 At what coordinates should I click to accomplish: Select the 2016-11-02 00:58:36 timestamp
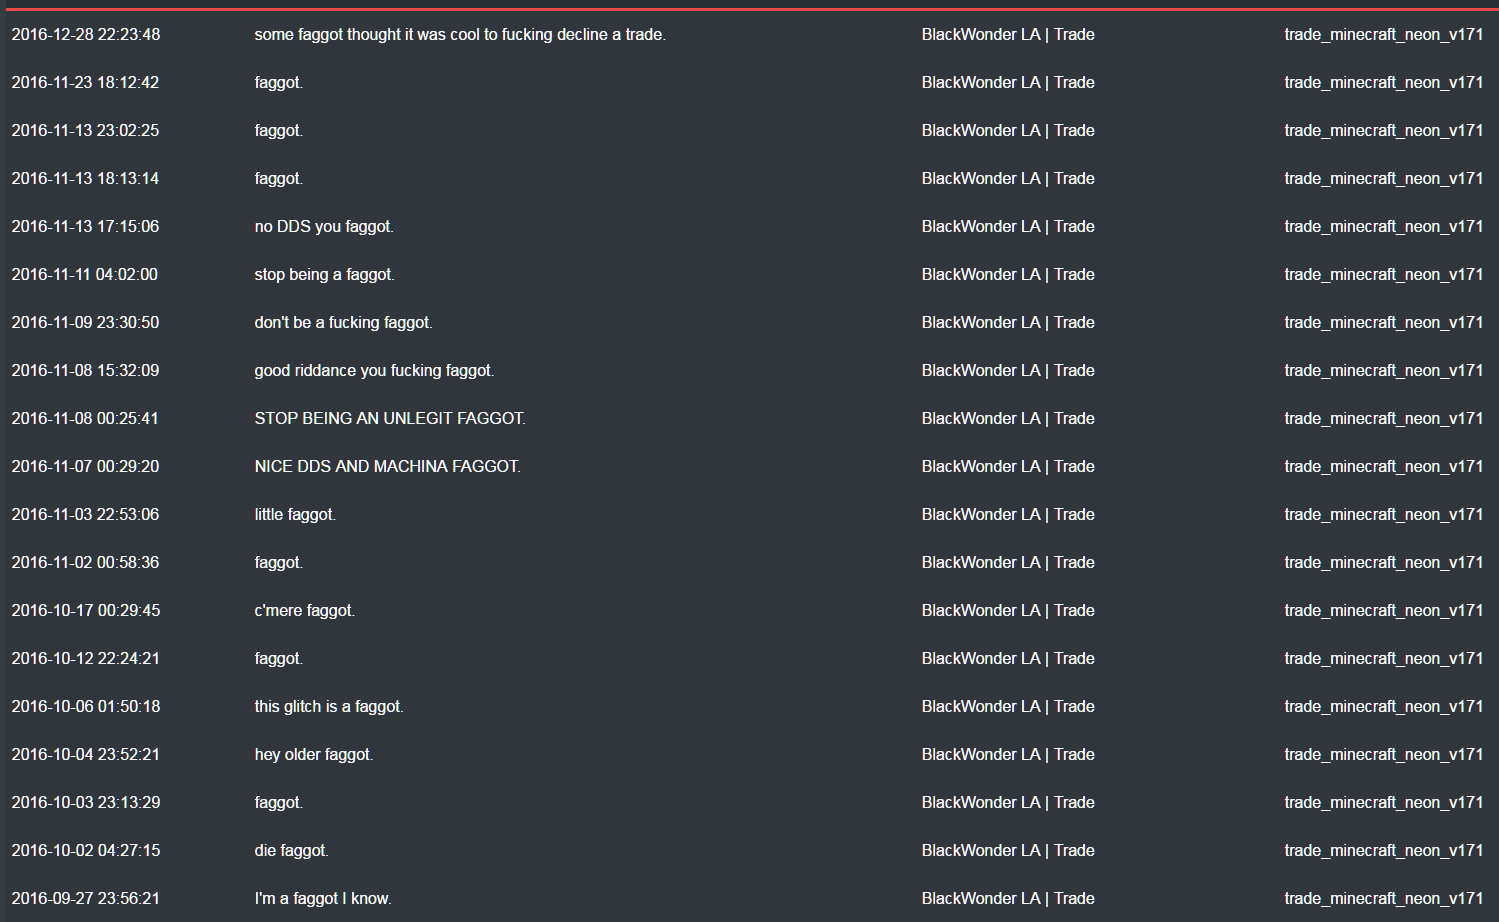[85, 562]
